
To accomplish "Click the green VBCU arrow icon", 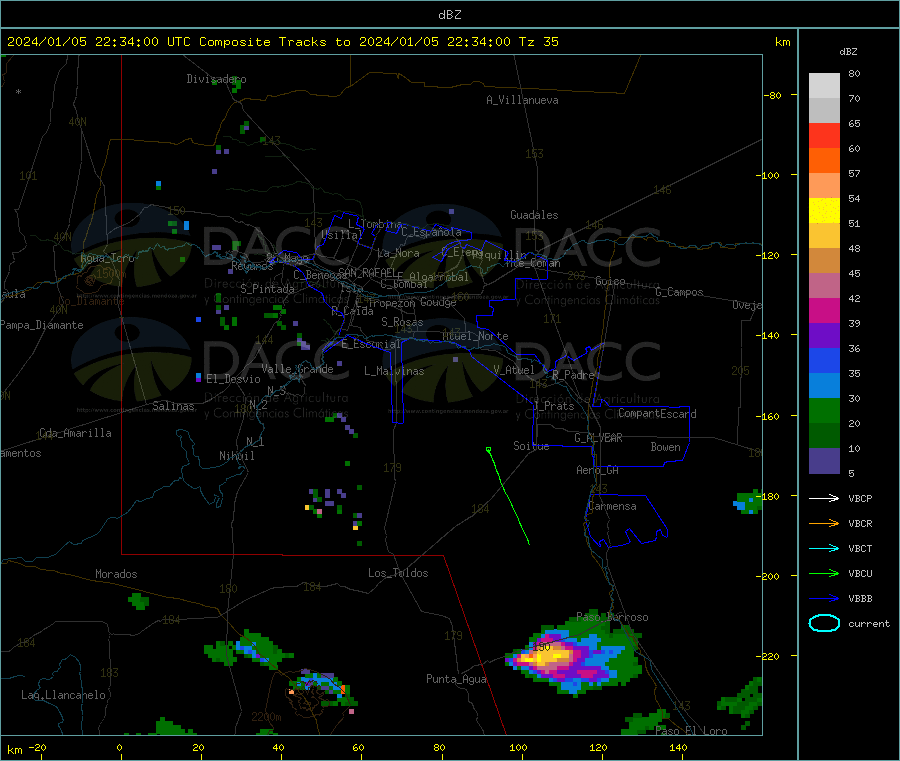I will tap(824, 573).
